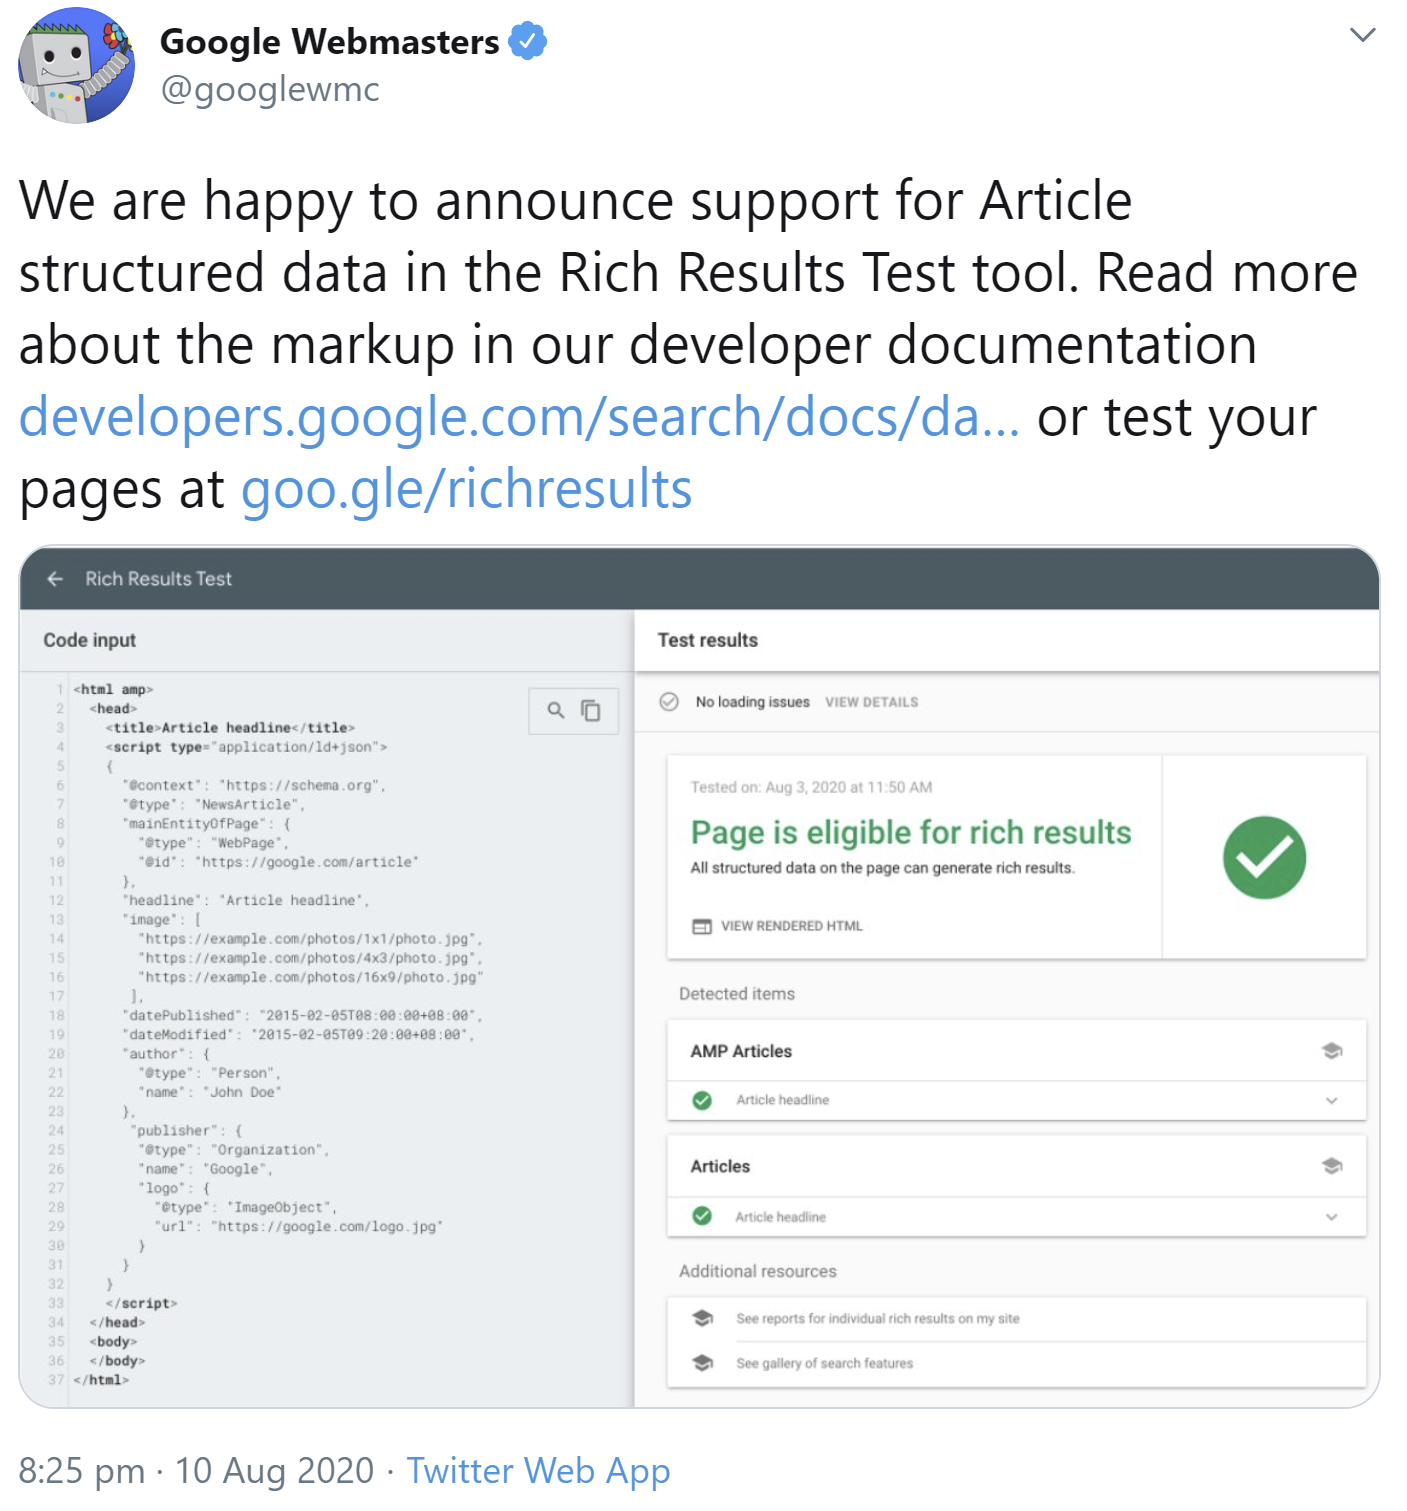
Task: Open the tweet options caret
Action: pyautogui.click(x=1362, y=34)
